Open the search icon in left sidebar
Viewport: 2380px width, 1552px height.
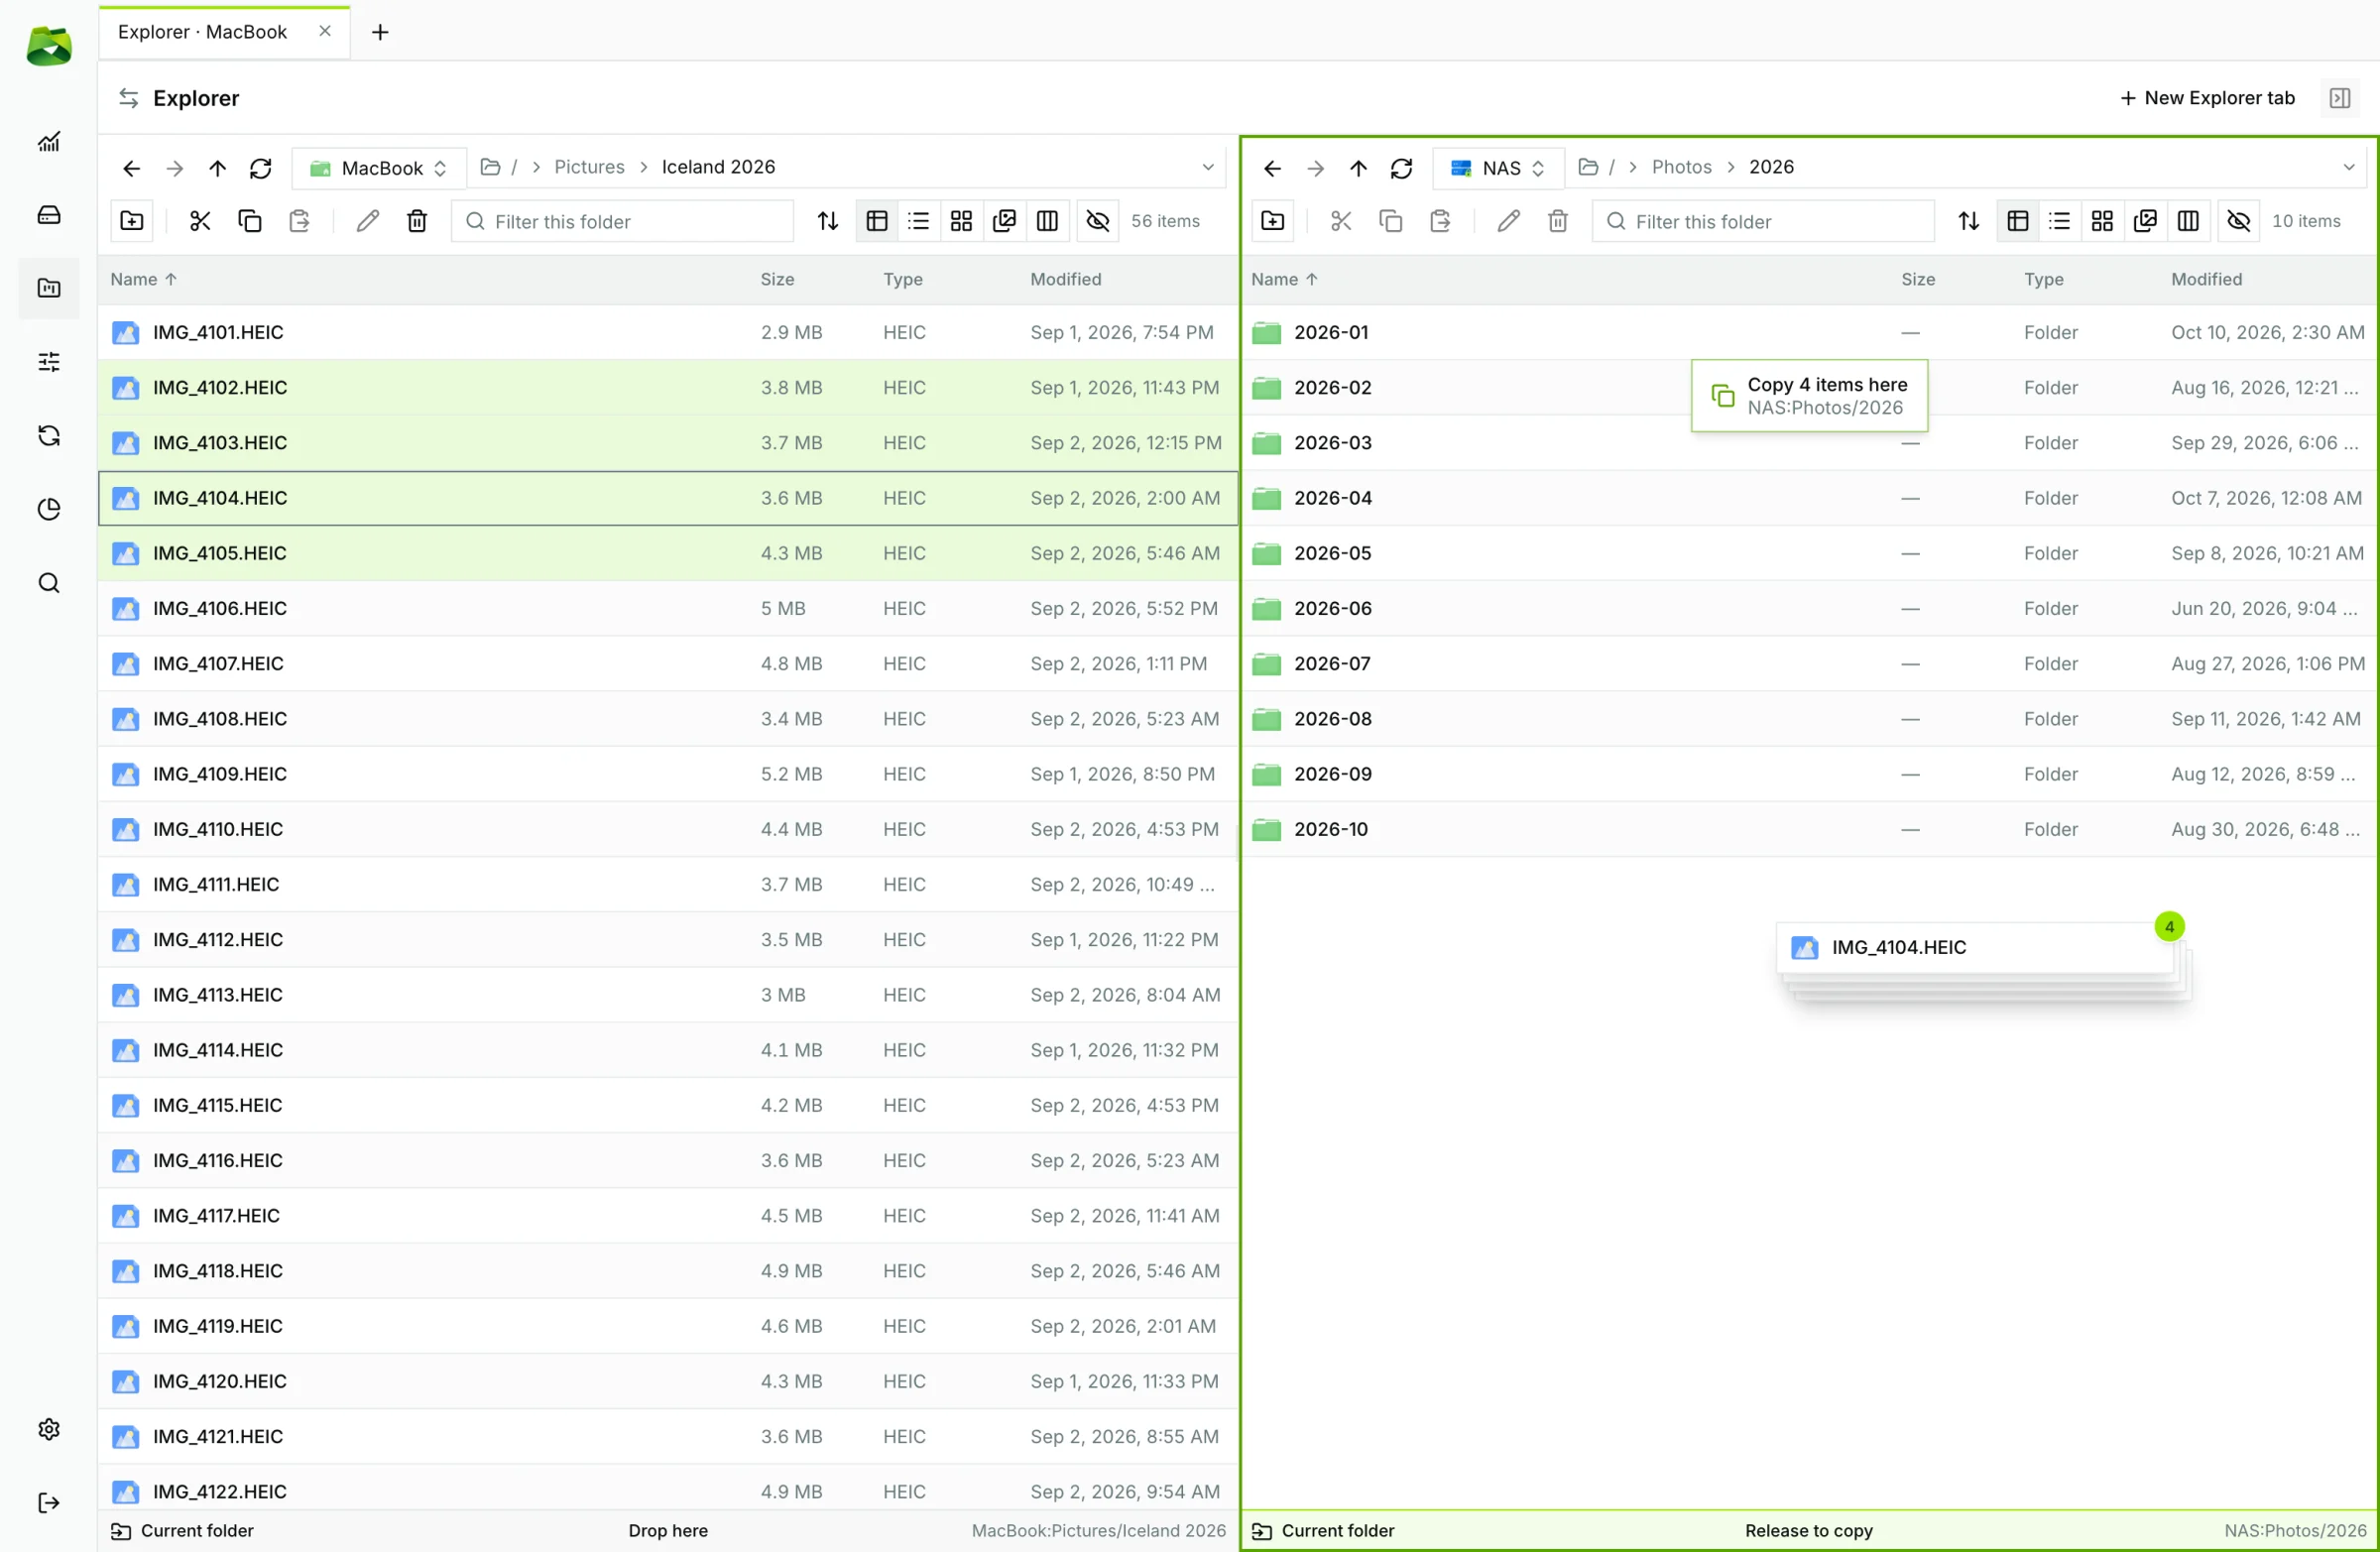pyautogui.click(x=49, y=583)
